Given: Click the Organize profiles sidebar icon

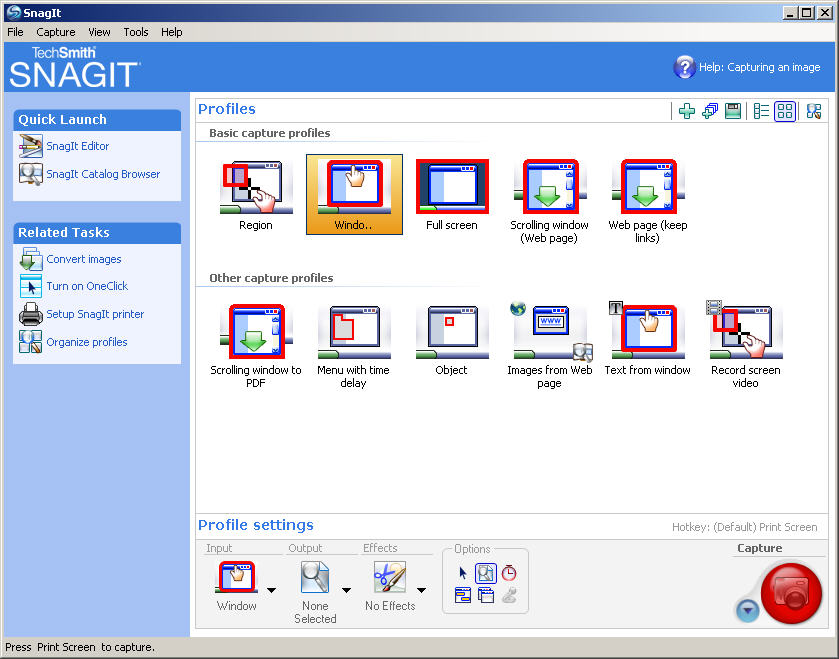Looking at the screenshot, I should (30, 342).
